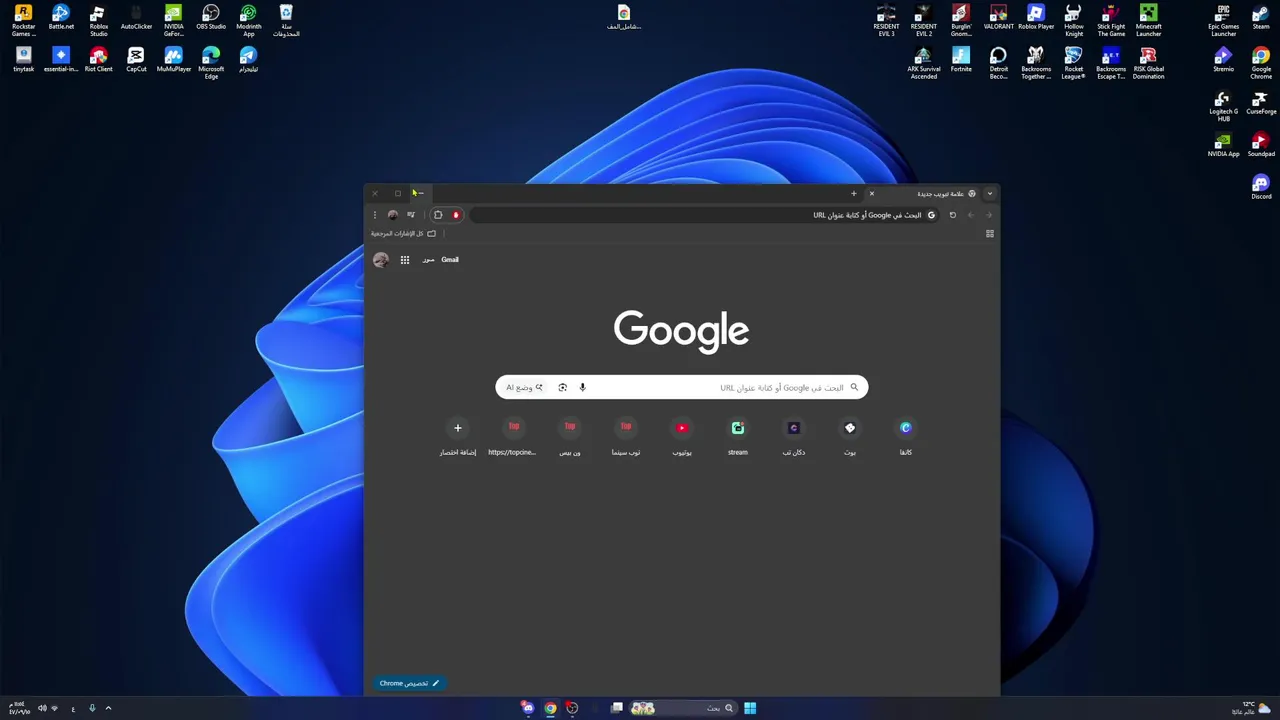Viewport: 1280px width, 720px height.
Task: Open the بوت shortcut tile
Action: coord(850,436)
